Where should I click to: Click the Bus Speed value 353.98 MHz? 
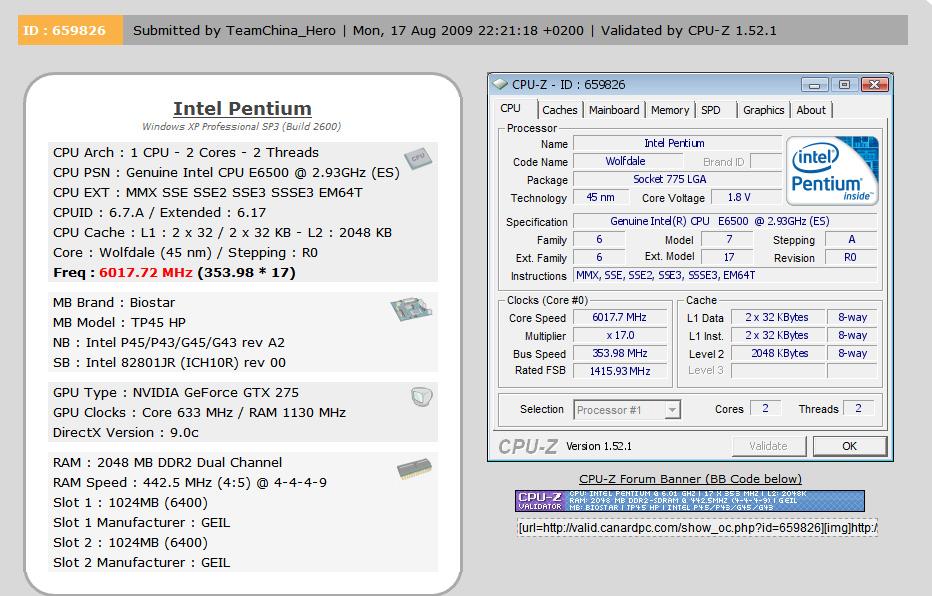[619, 353]
